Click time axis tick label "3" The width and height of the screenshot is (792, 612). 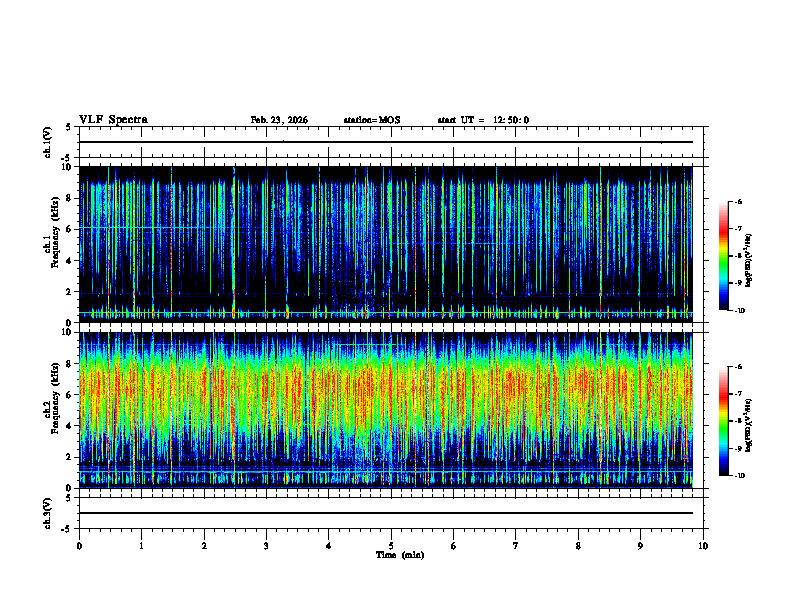266,546
